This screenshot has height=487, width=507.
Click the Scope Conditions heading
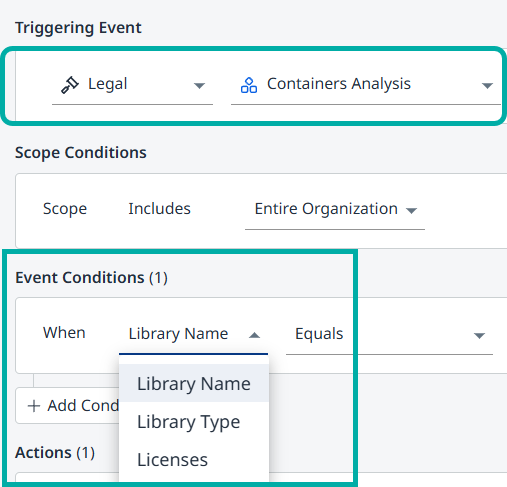click(81, 153)
